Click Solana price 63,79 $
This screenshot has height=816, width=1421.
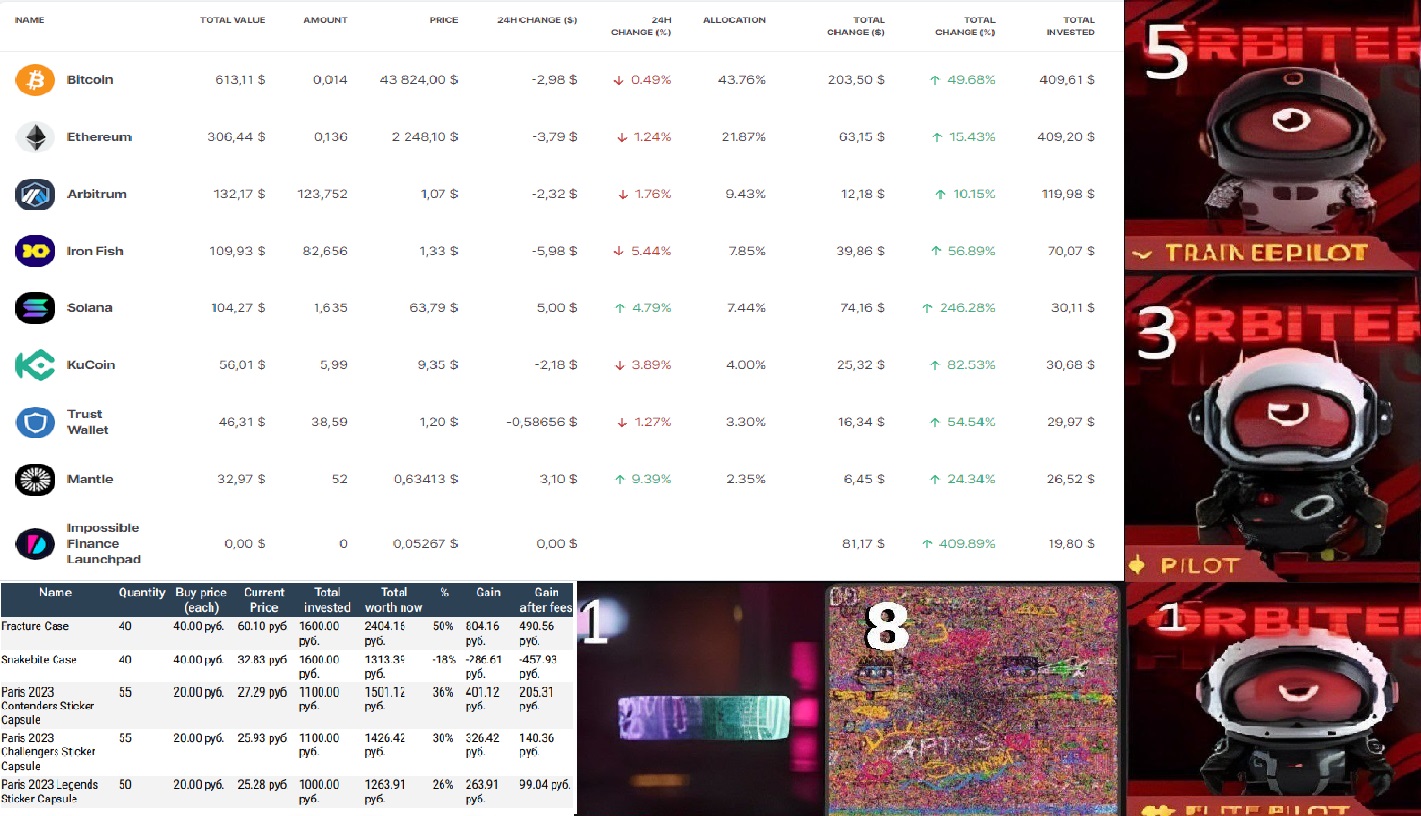point(434,308)
